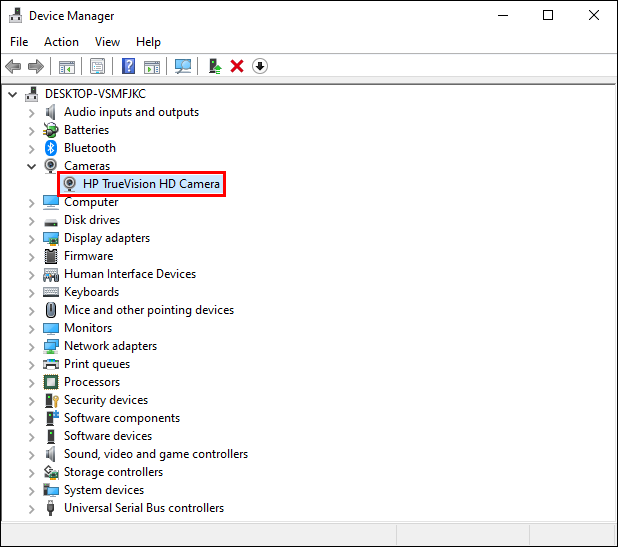Click the Forward arrow toolbar icon
The image size is (618, 547).
click(36, 66)
